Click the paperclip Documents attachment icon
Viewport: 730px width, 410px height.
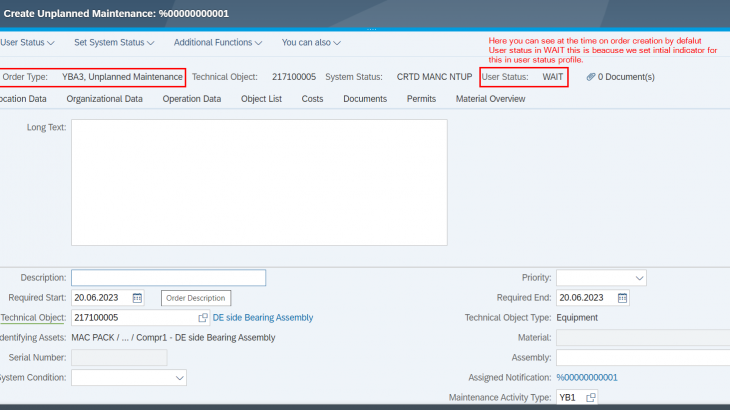click(591, 77)
